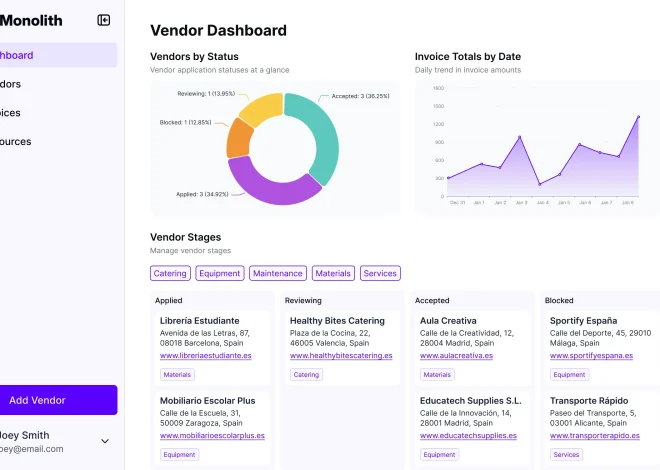Open www.educatechsupplies.es link

(x=468, y=435)
